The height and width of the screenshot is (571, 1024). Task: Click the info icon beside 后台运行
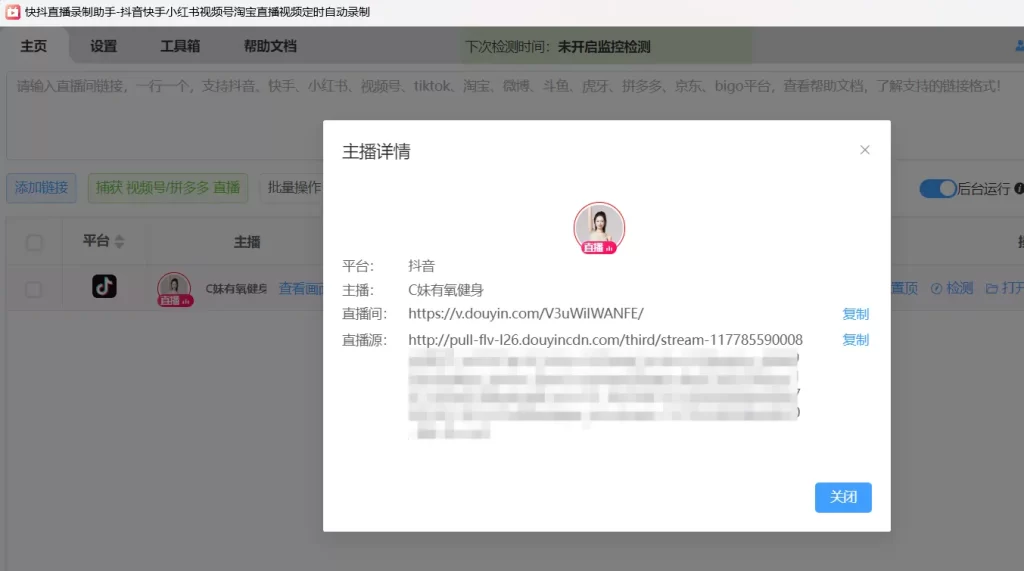(x=1018, y=189)
